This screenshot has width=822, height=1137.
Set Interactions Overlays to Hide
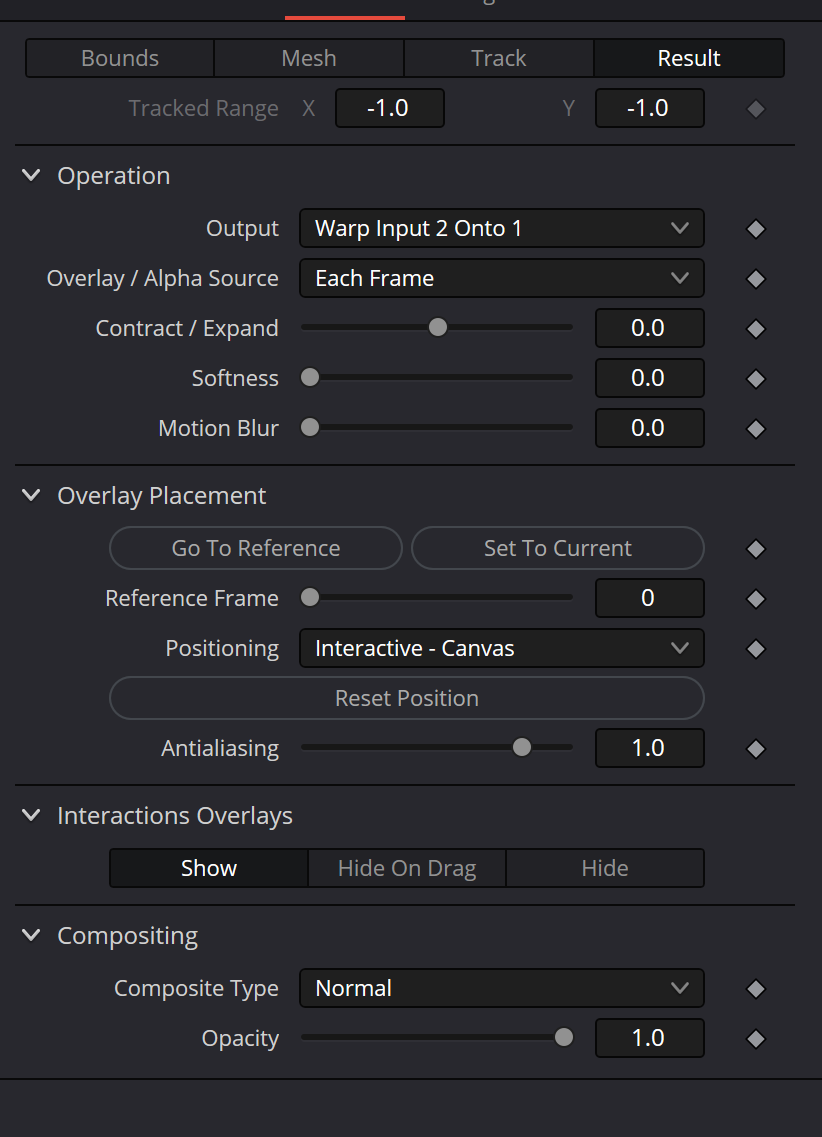(x=605, y=868)
